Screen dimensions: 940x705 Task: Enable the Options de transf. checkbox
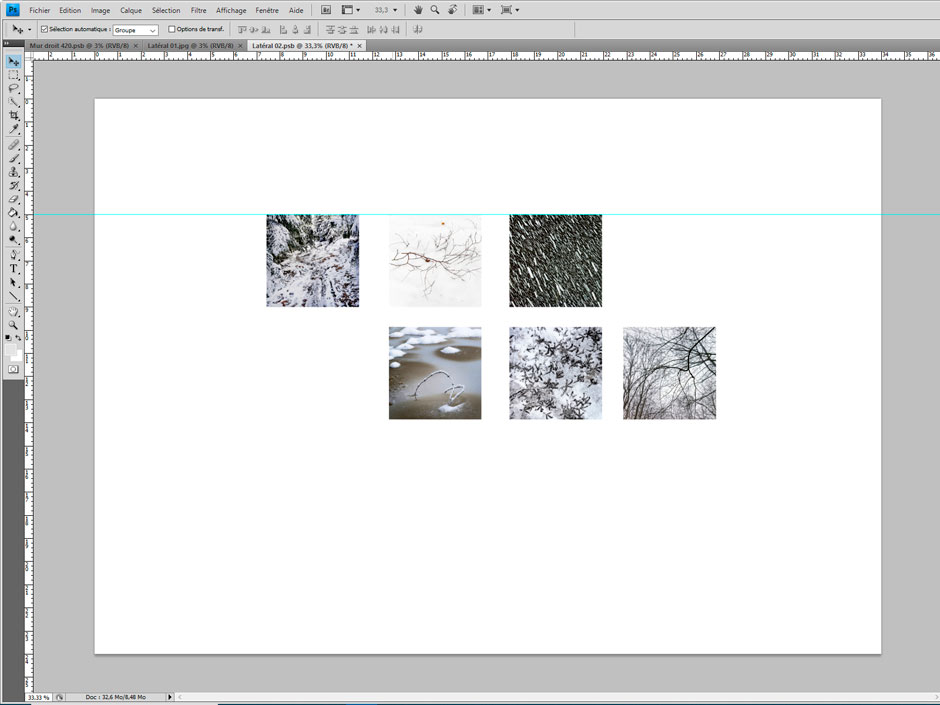(171, 30)
